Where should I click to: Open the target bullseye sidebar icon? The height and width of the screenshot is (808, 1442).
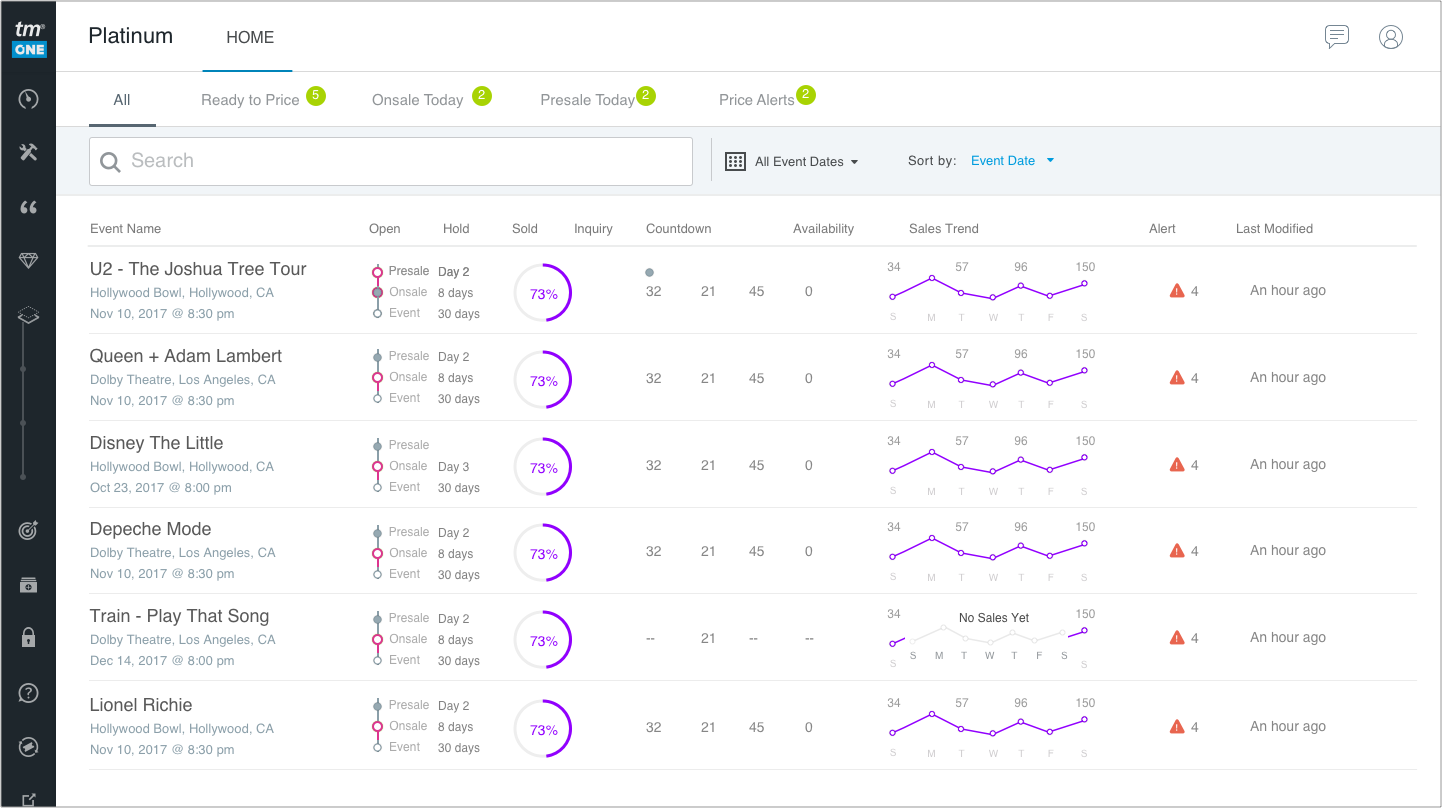click(x=28, y=531)
